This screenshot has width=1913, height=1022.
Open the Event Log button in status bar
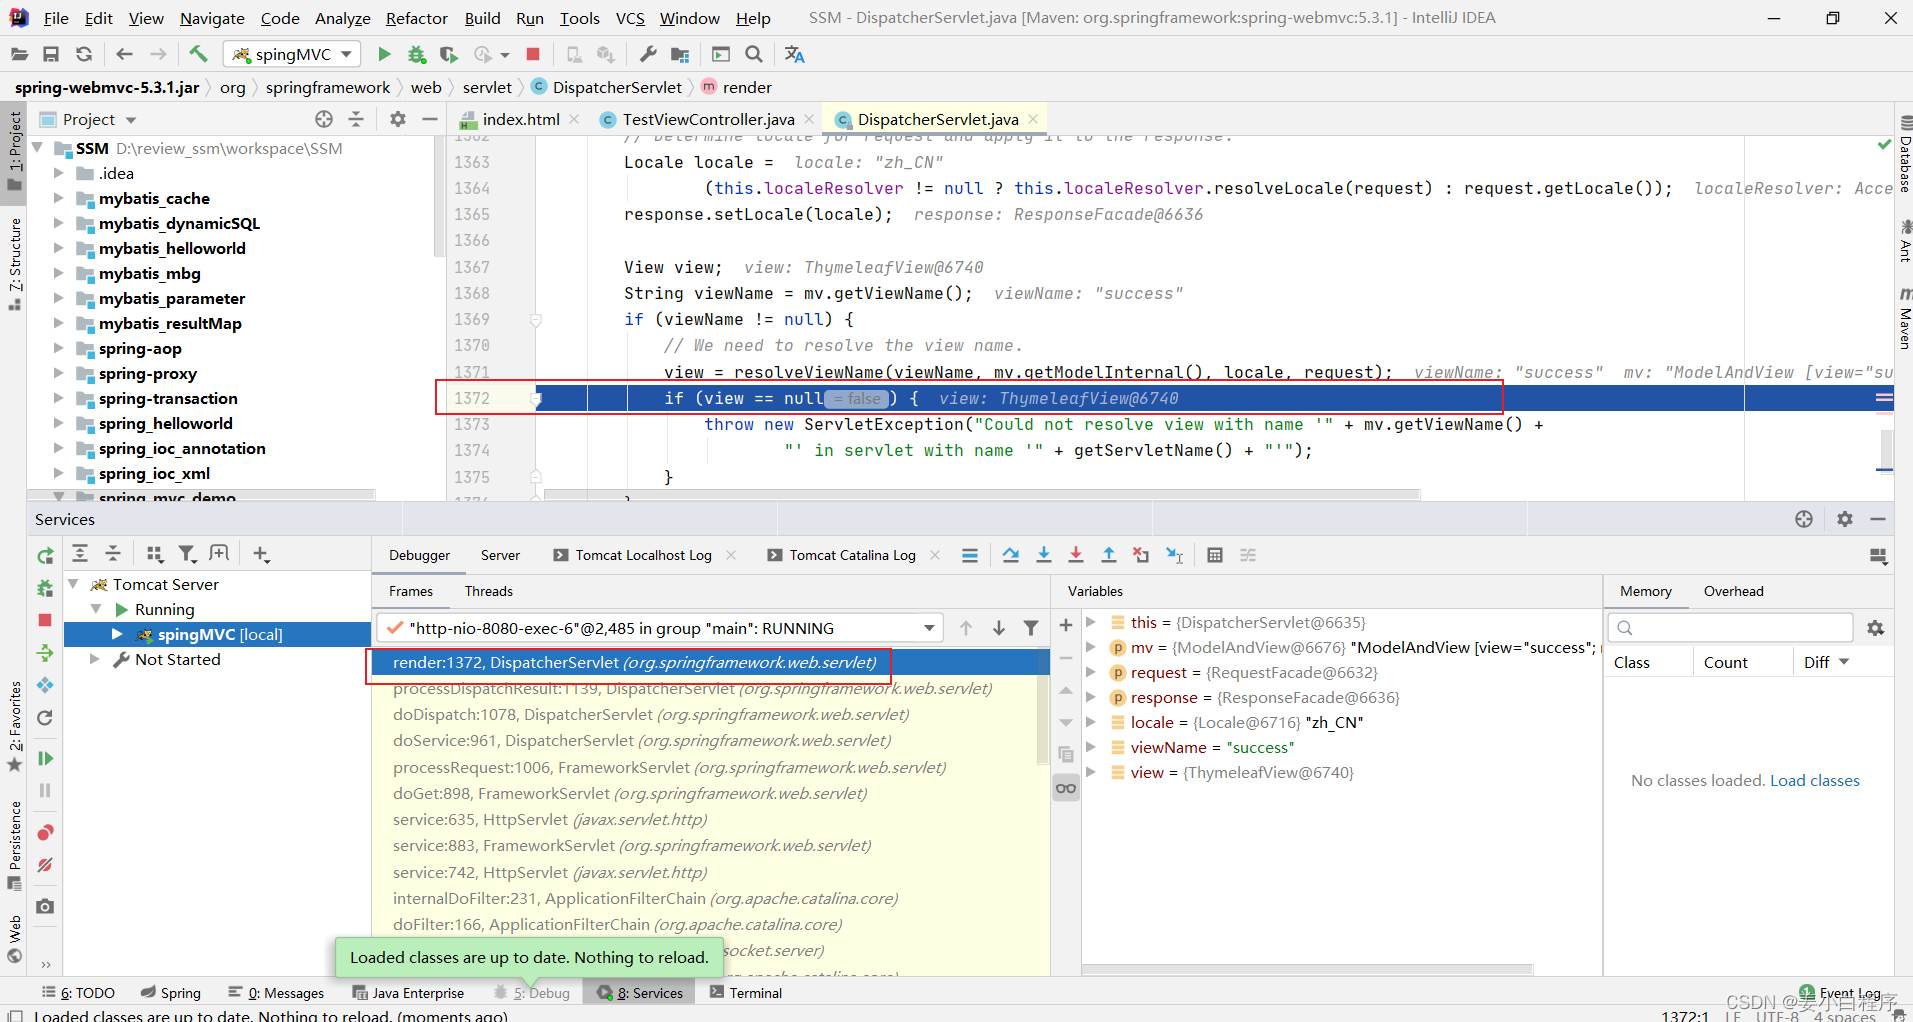(1842, 993)
